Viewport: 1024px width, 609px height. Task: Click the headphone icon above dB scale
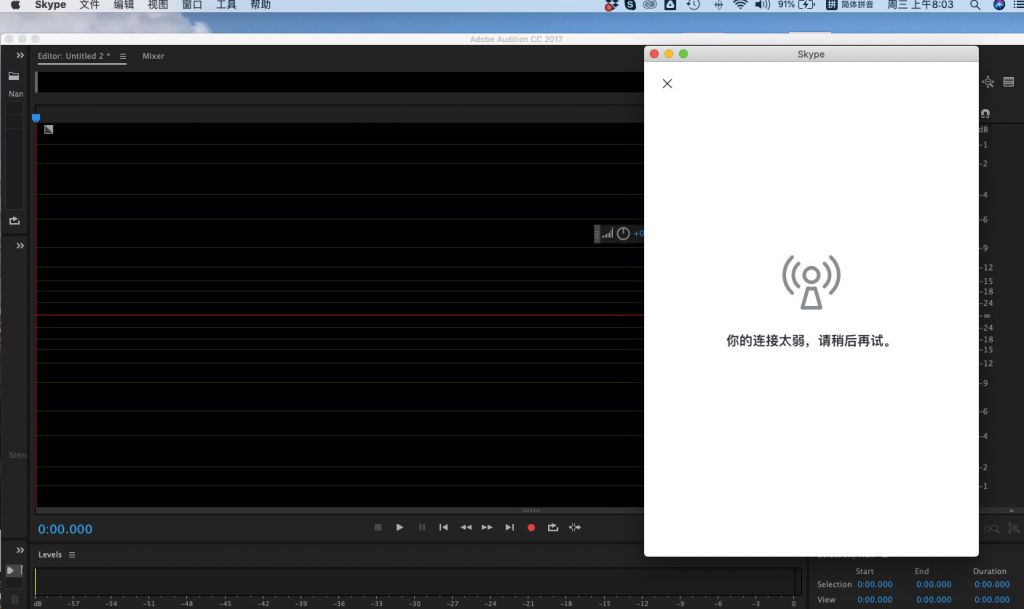985,114
